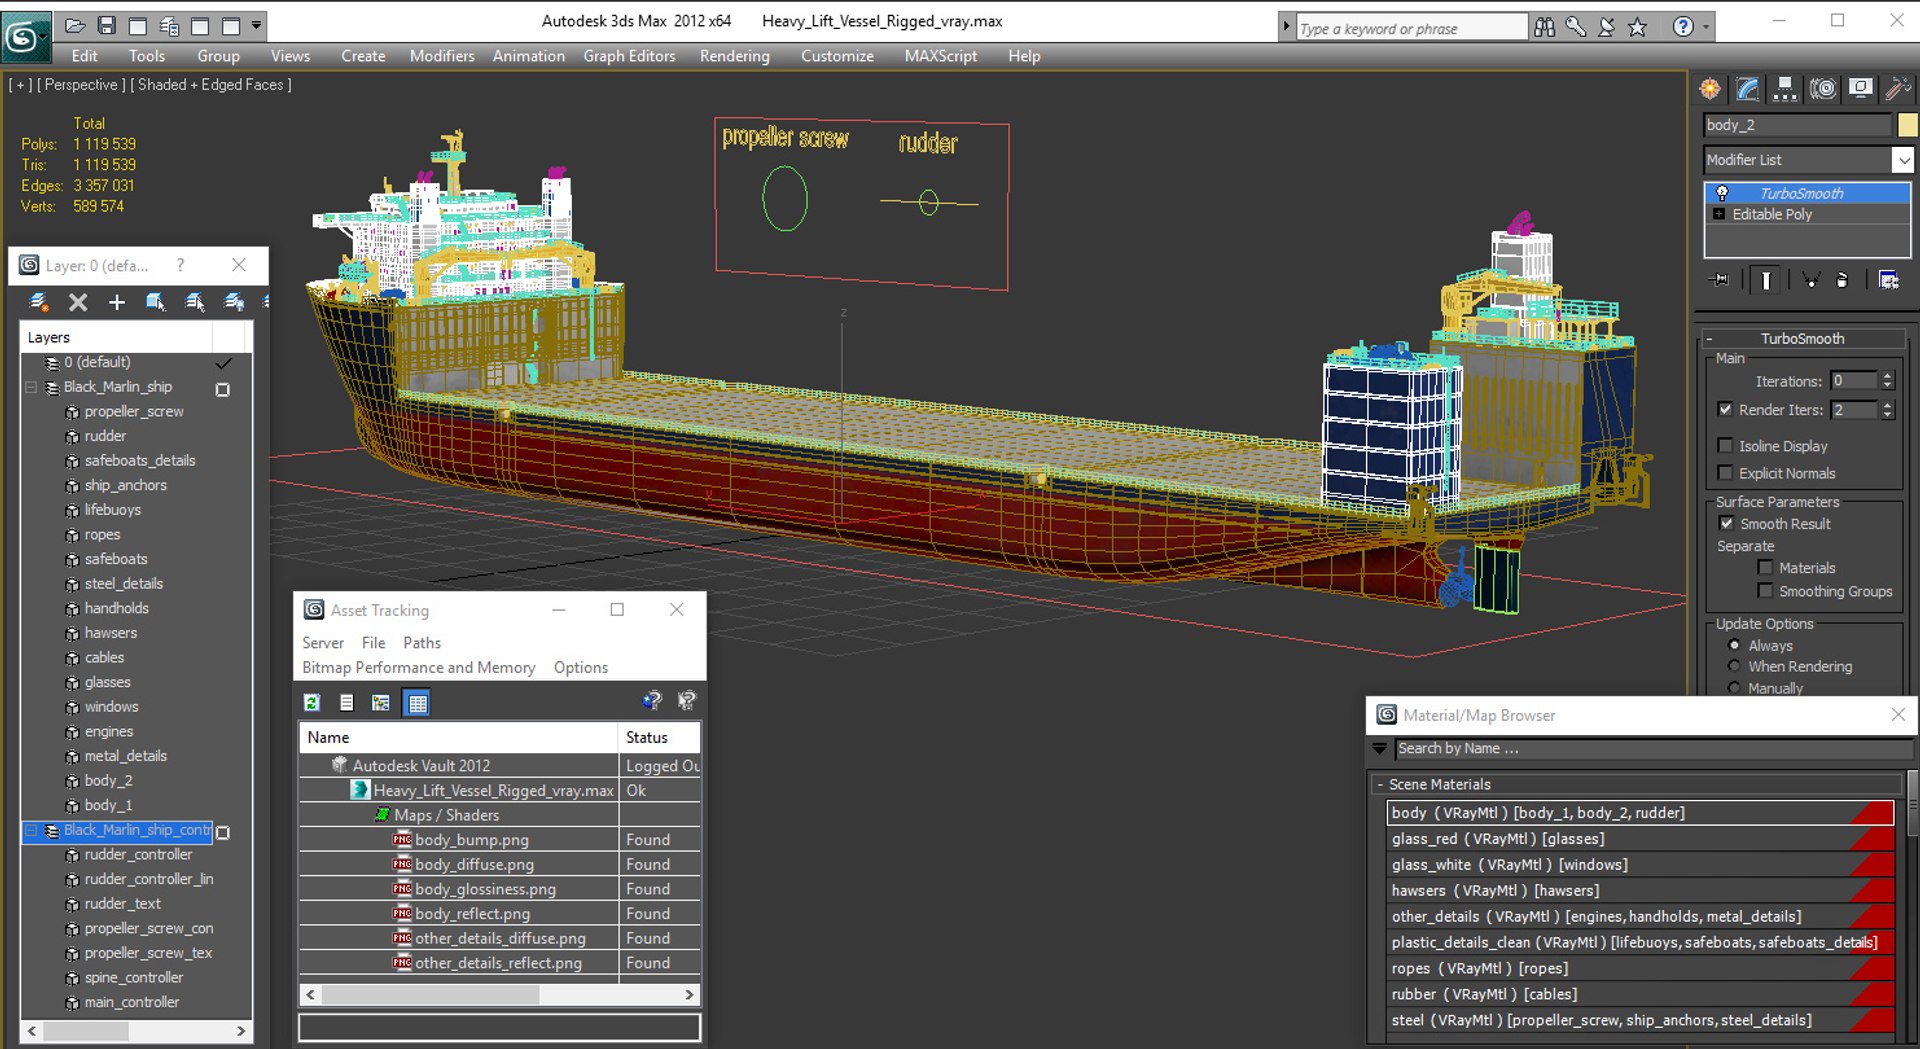Collapse the Black_Marlin_ship layer tree
This screenshot has width=1920, height=1049.
click(31, 387)
